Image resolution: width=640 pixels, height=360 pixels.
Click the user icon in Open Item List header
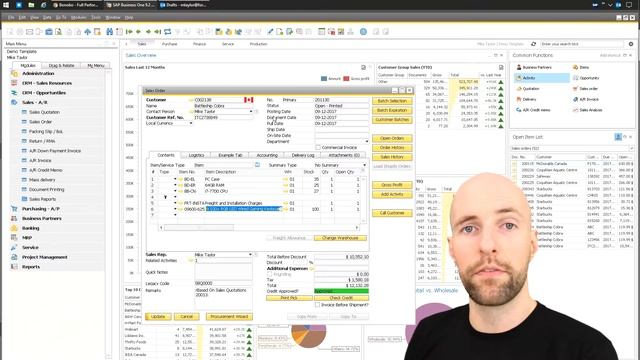618,137
